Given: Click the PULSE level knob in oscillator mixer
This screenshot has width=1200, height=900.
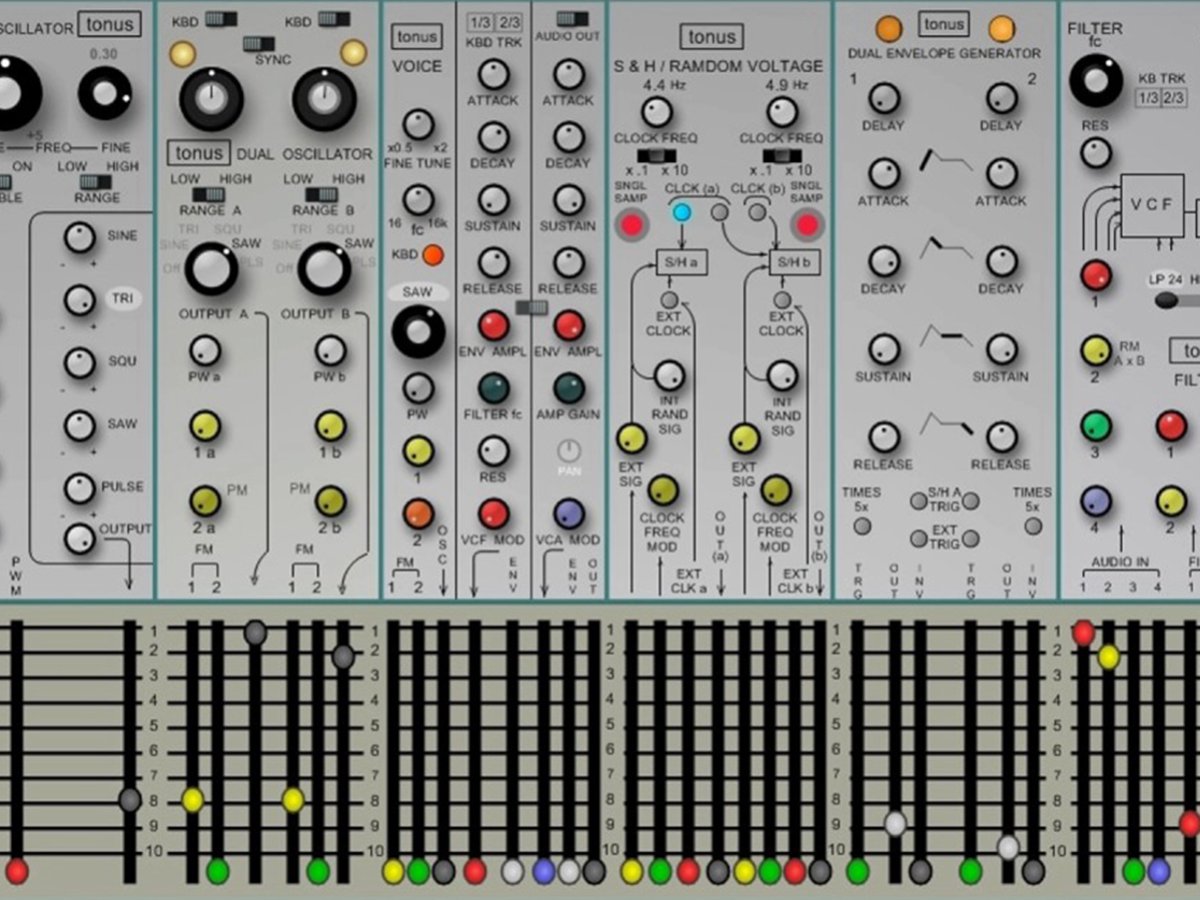Looking at the screenshot, I should coord(79,489).
